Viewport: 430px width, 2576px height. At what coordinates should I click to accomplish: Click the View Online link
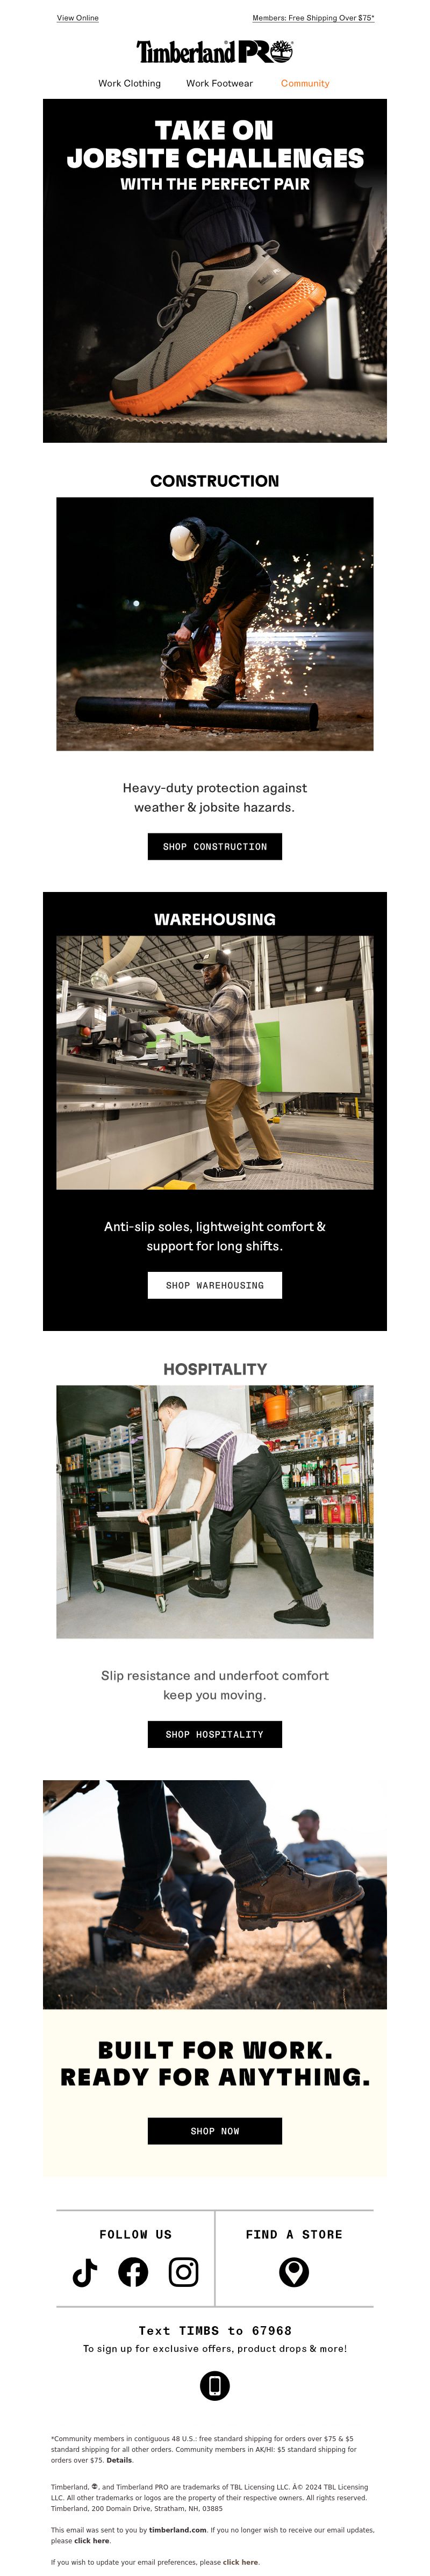78,18
